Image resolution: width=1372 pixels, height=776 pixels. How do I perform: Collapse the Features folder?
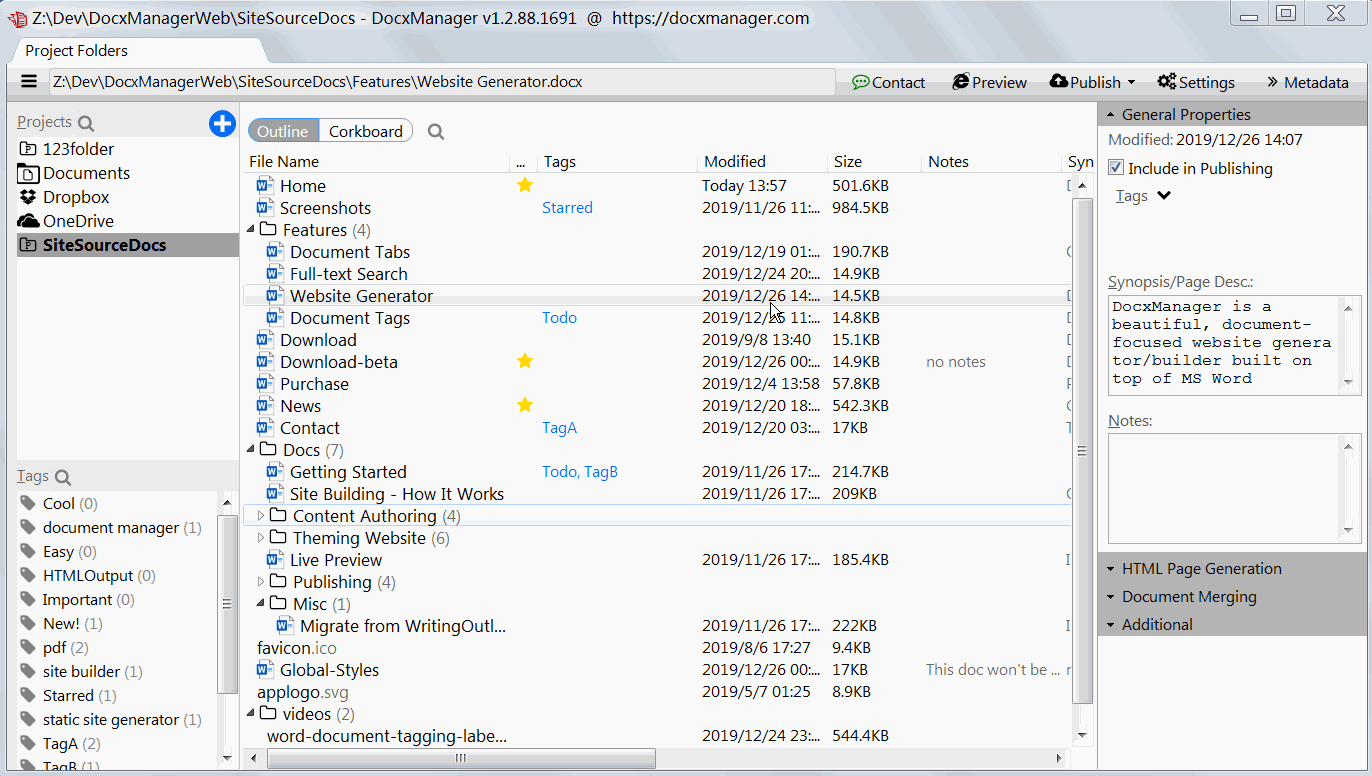pos(251,230)
